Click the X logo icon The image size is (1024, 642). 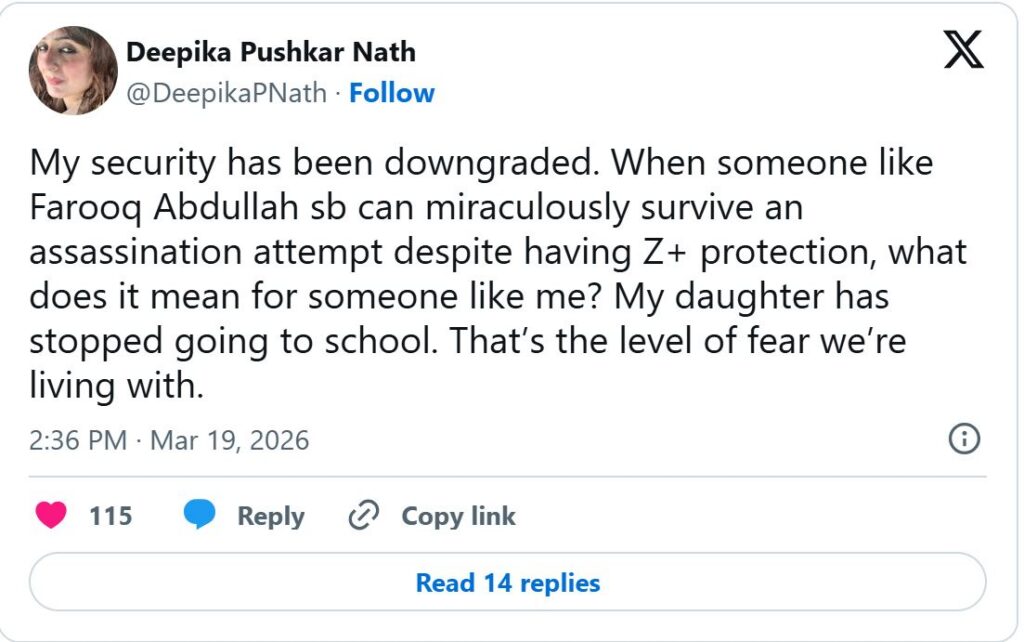pyautogui.click(x=963, y=49)
